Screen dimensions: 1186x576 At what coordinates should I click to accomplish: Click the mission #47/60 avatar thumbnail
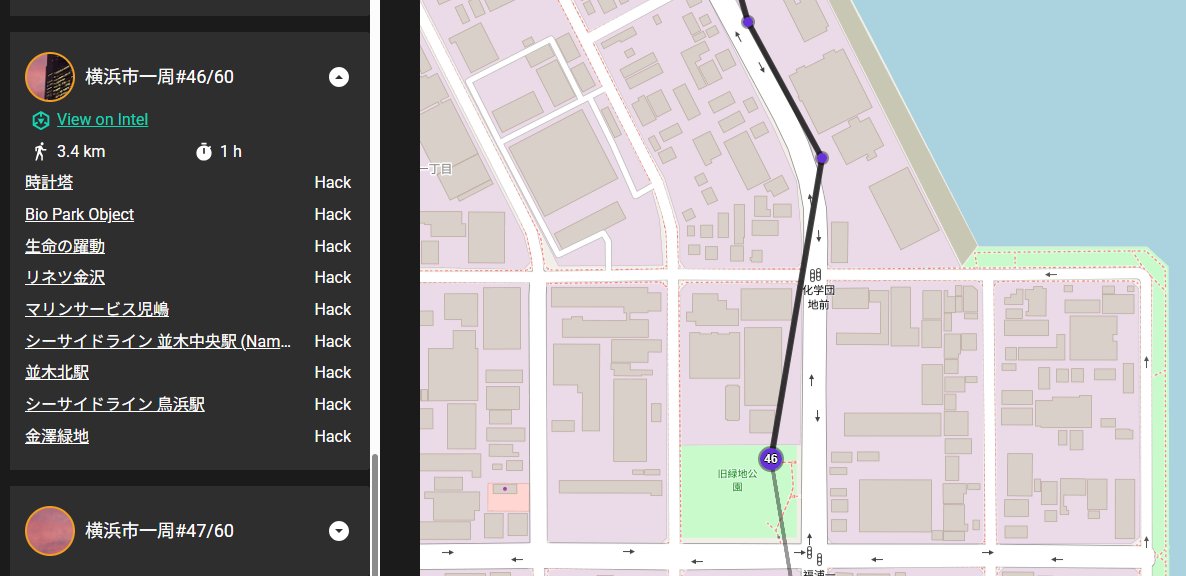coord(50,531)
